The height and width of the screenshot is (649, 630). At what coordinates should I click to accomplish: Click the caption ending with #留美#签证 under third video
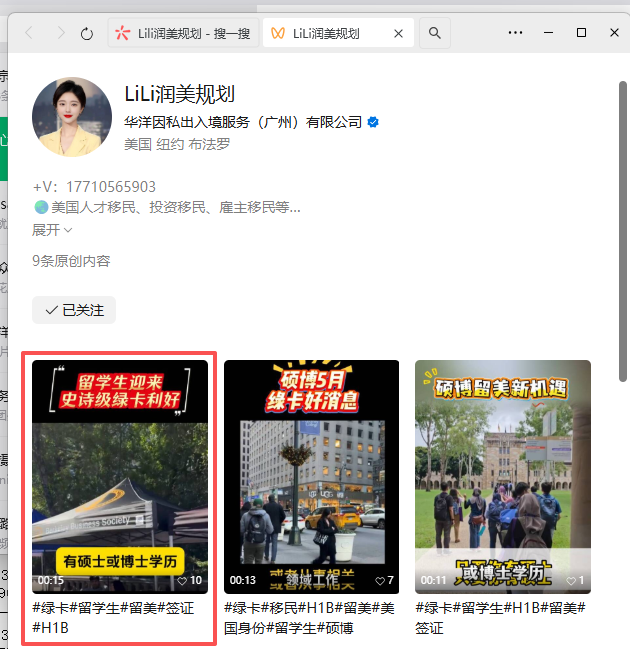click(500, 618)
